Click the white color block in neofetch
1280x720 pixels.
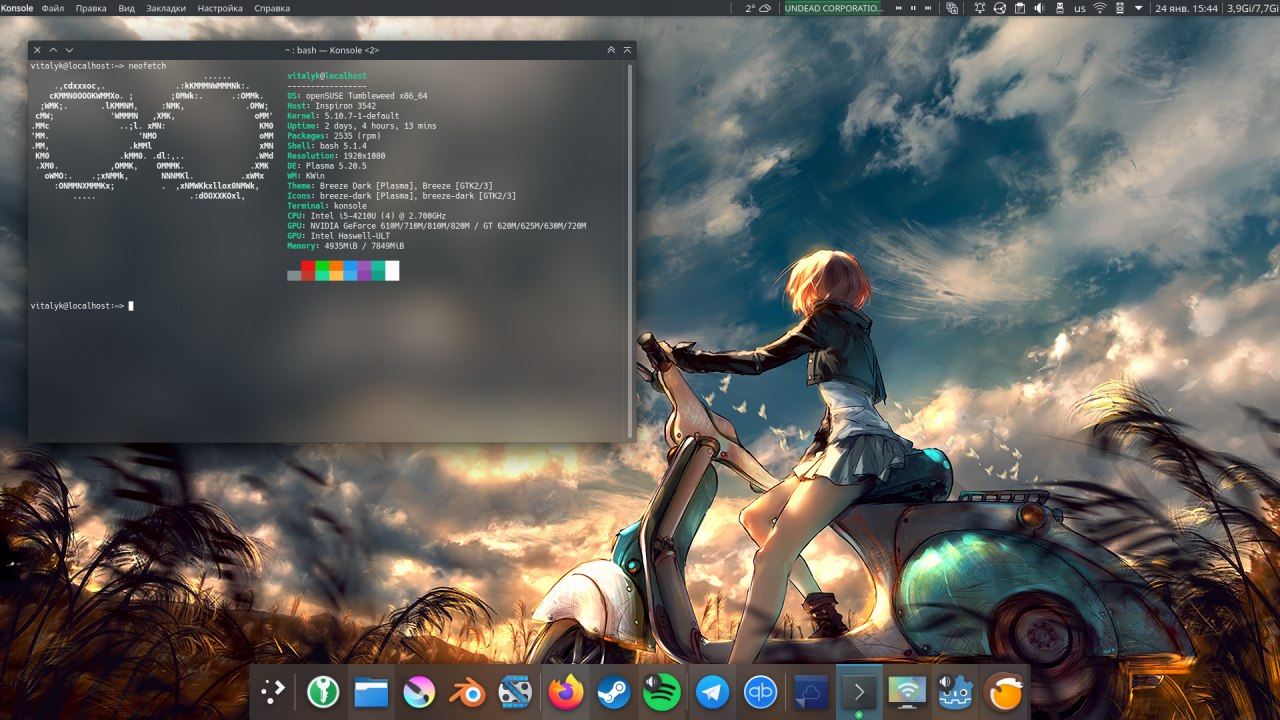[x=392, y=271]
